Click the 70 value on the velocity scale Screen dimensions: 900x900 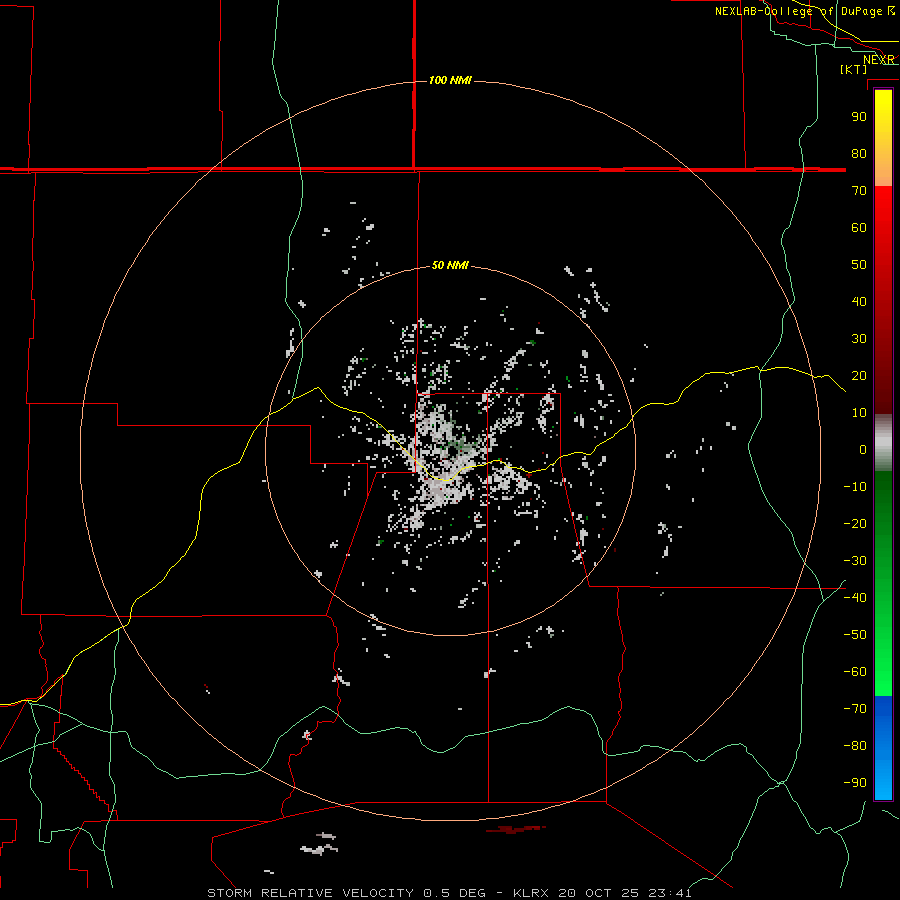(x=859, y=191)
